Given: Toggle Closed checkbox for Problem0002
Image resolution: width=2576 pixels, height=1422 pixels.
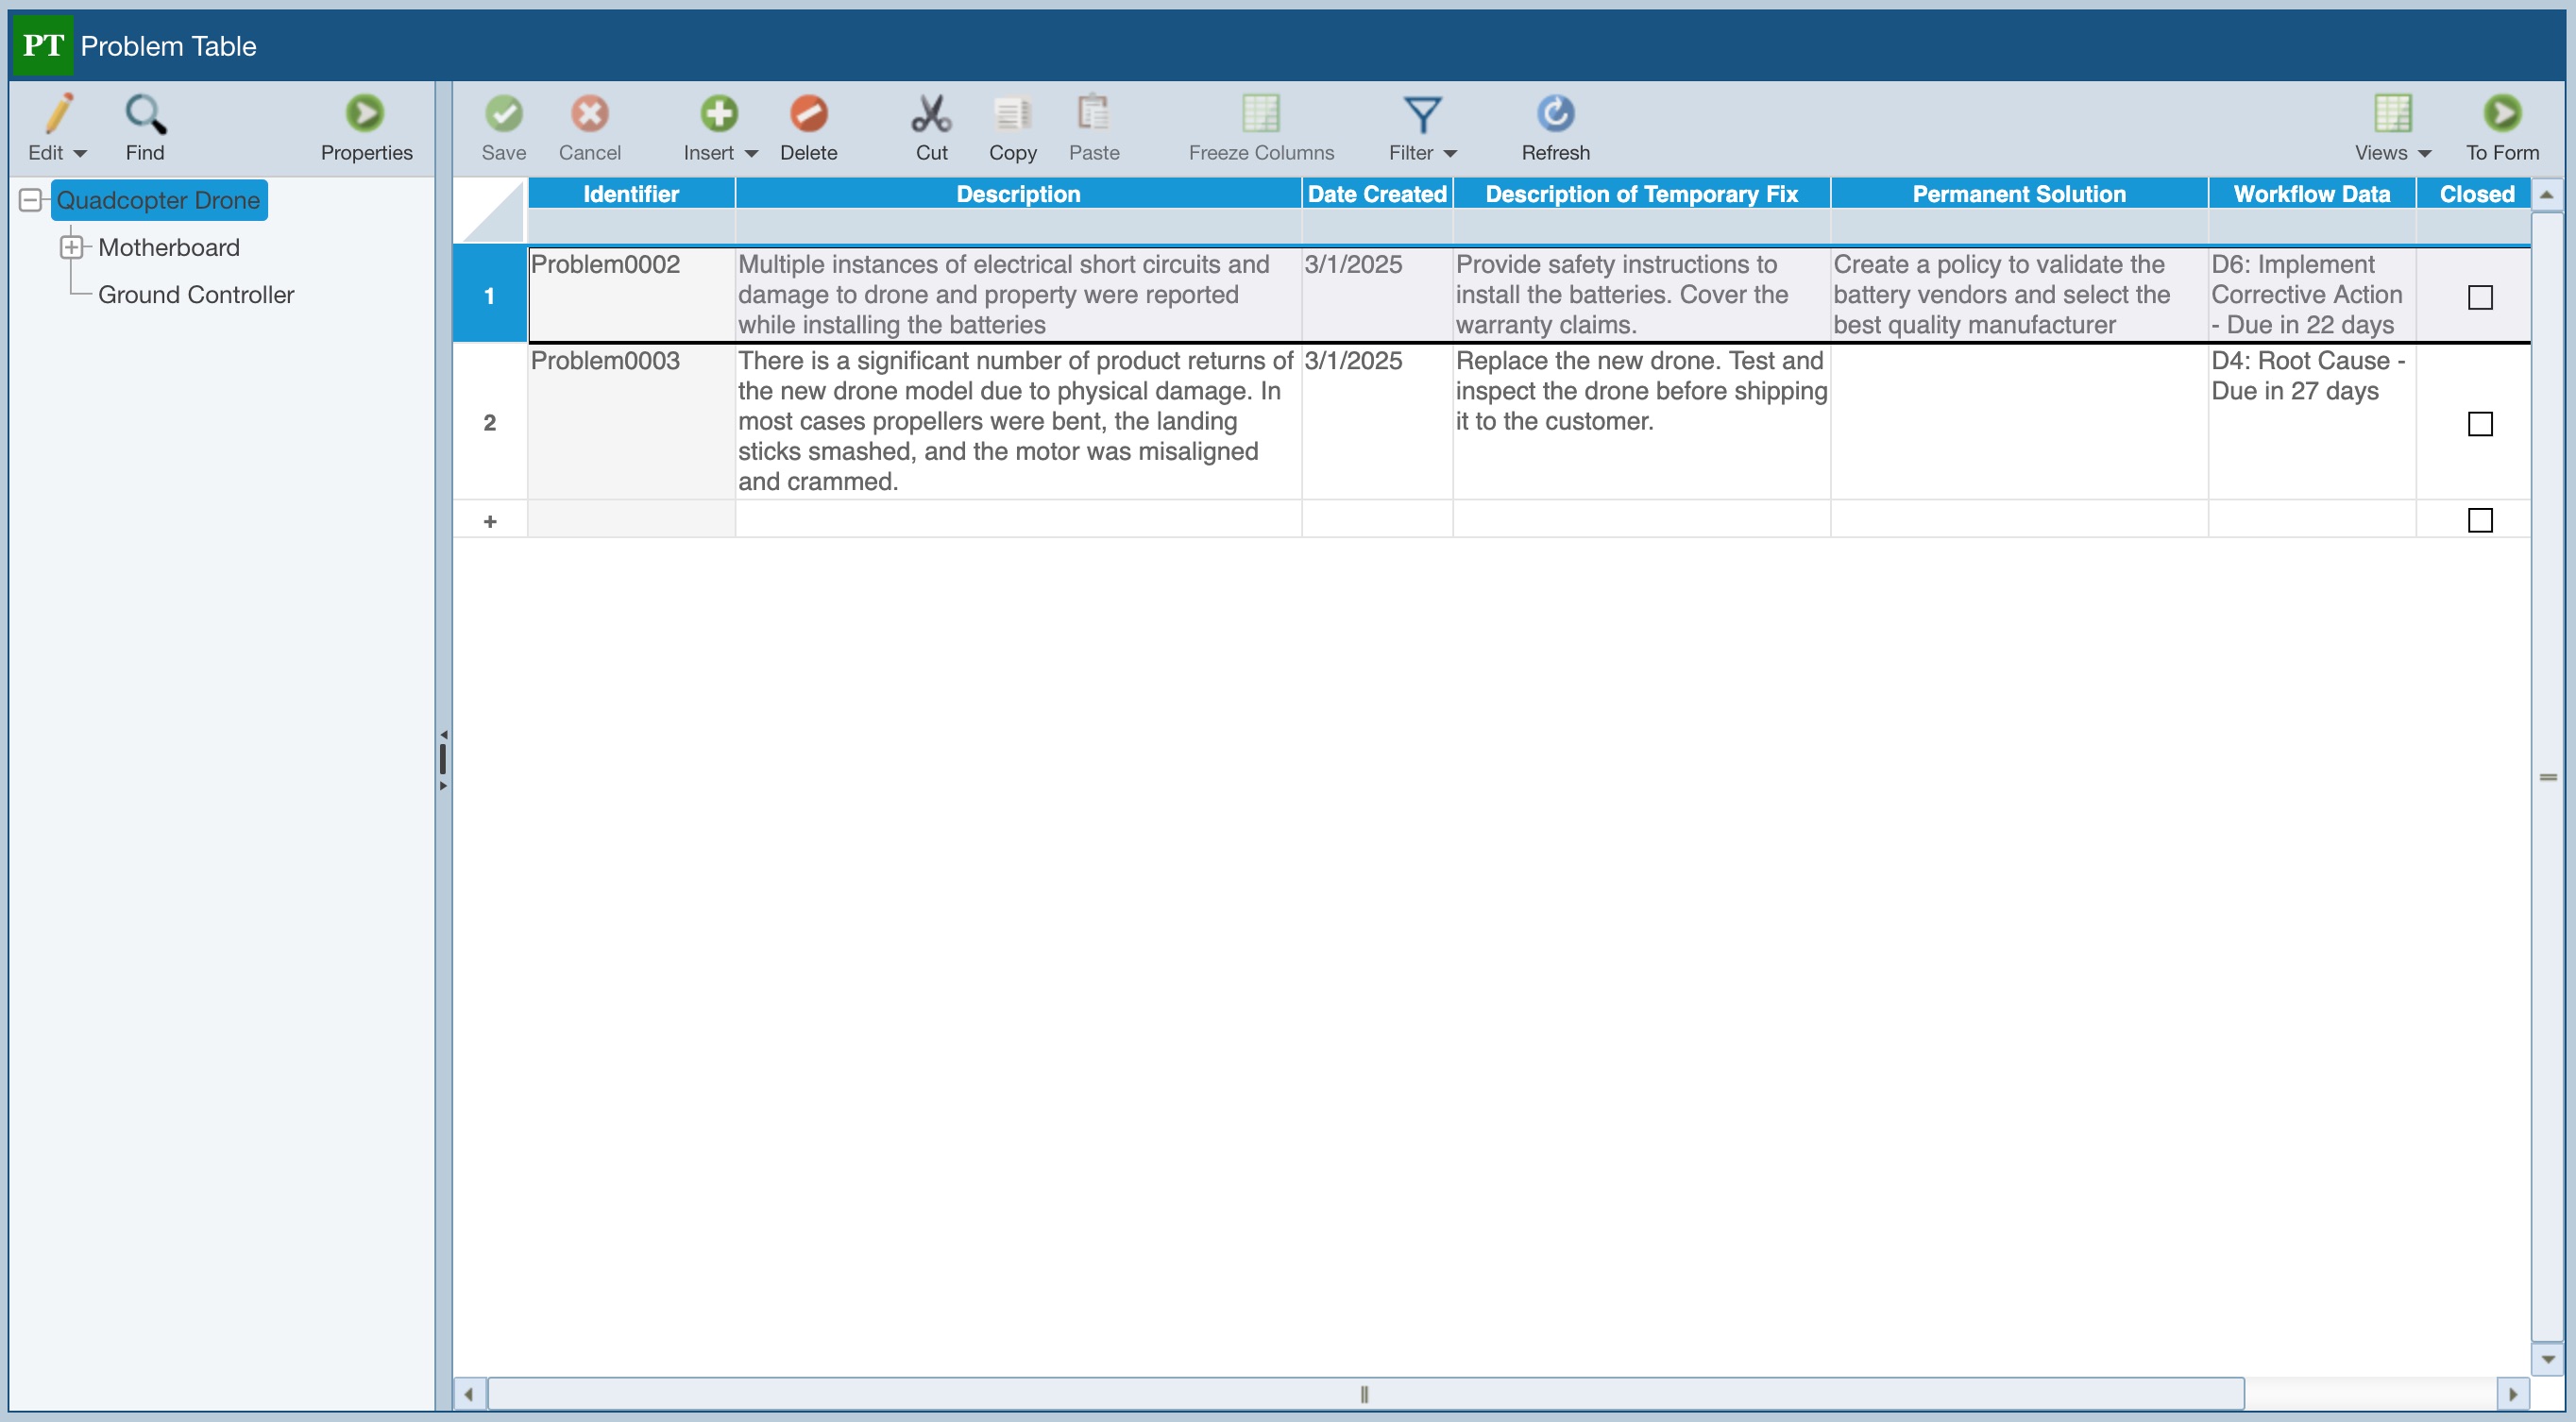Looking at the screenshot, I should tap(2480, 297).
